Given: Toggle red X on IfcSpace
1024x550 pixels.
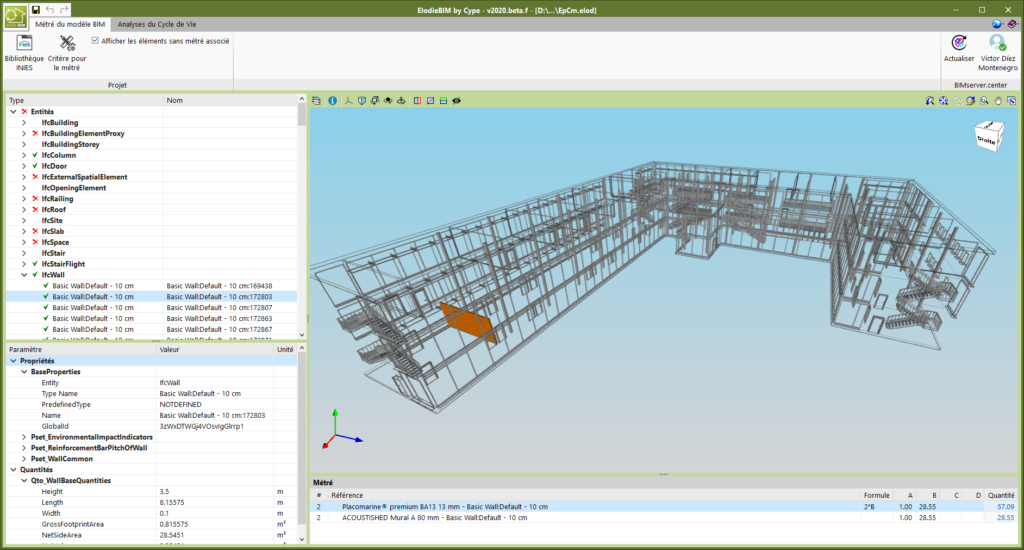Looking at the screenshot, I should click(x=35, y=242).
